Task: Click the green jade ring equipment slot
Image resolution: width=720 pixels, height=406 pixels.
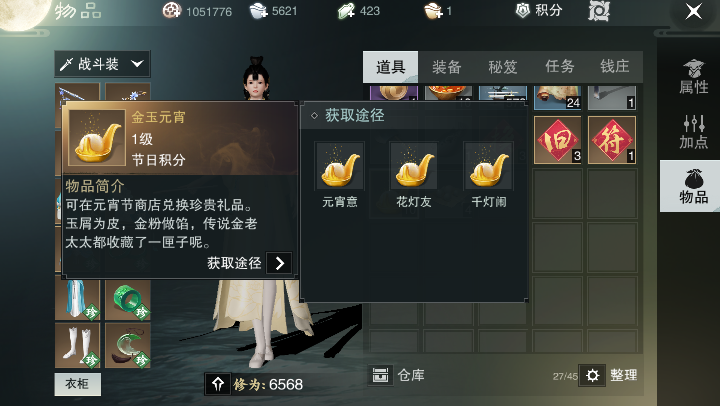Action: click(x=128, y=300)
